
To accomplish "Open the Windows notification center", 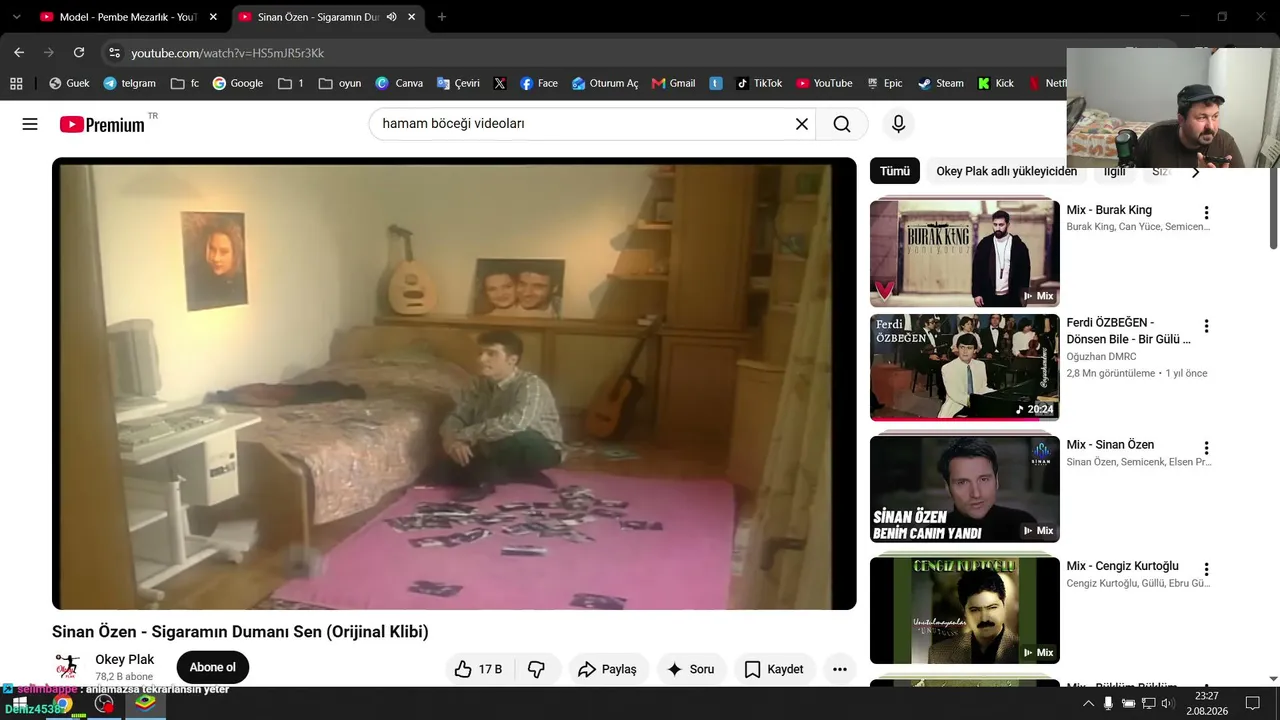I will (x=1253, y=704).
